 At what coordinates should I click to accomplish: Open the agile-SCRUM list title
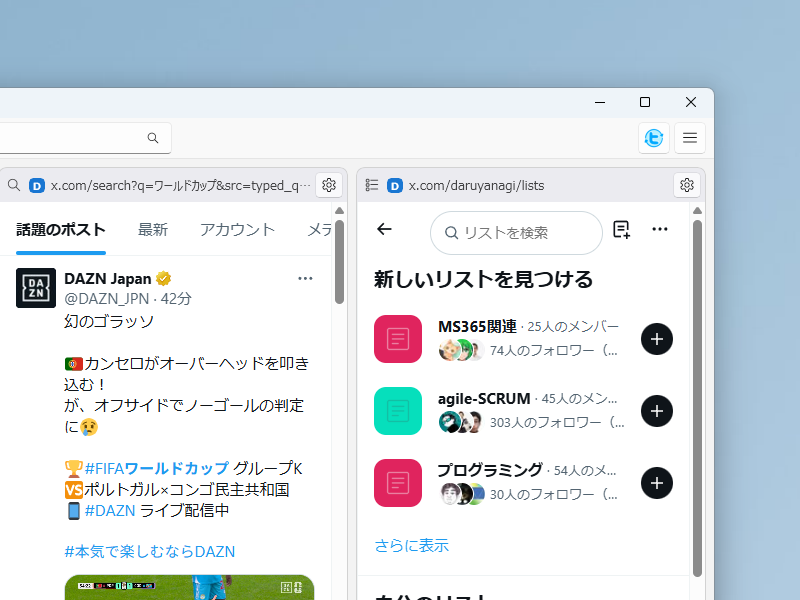click(x=484, y=398)
